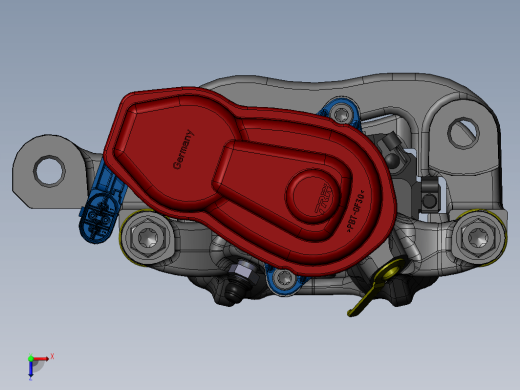This screenshot has width=520, height=390.
Task: Select the yellow spring clip part
Action: tap(377, 286)
